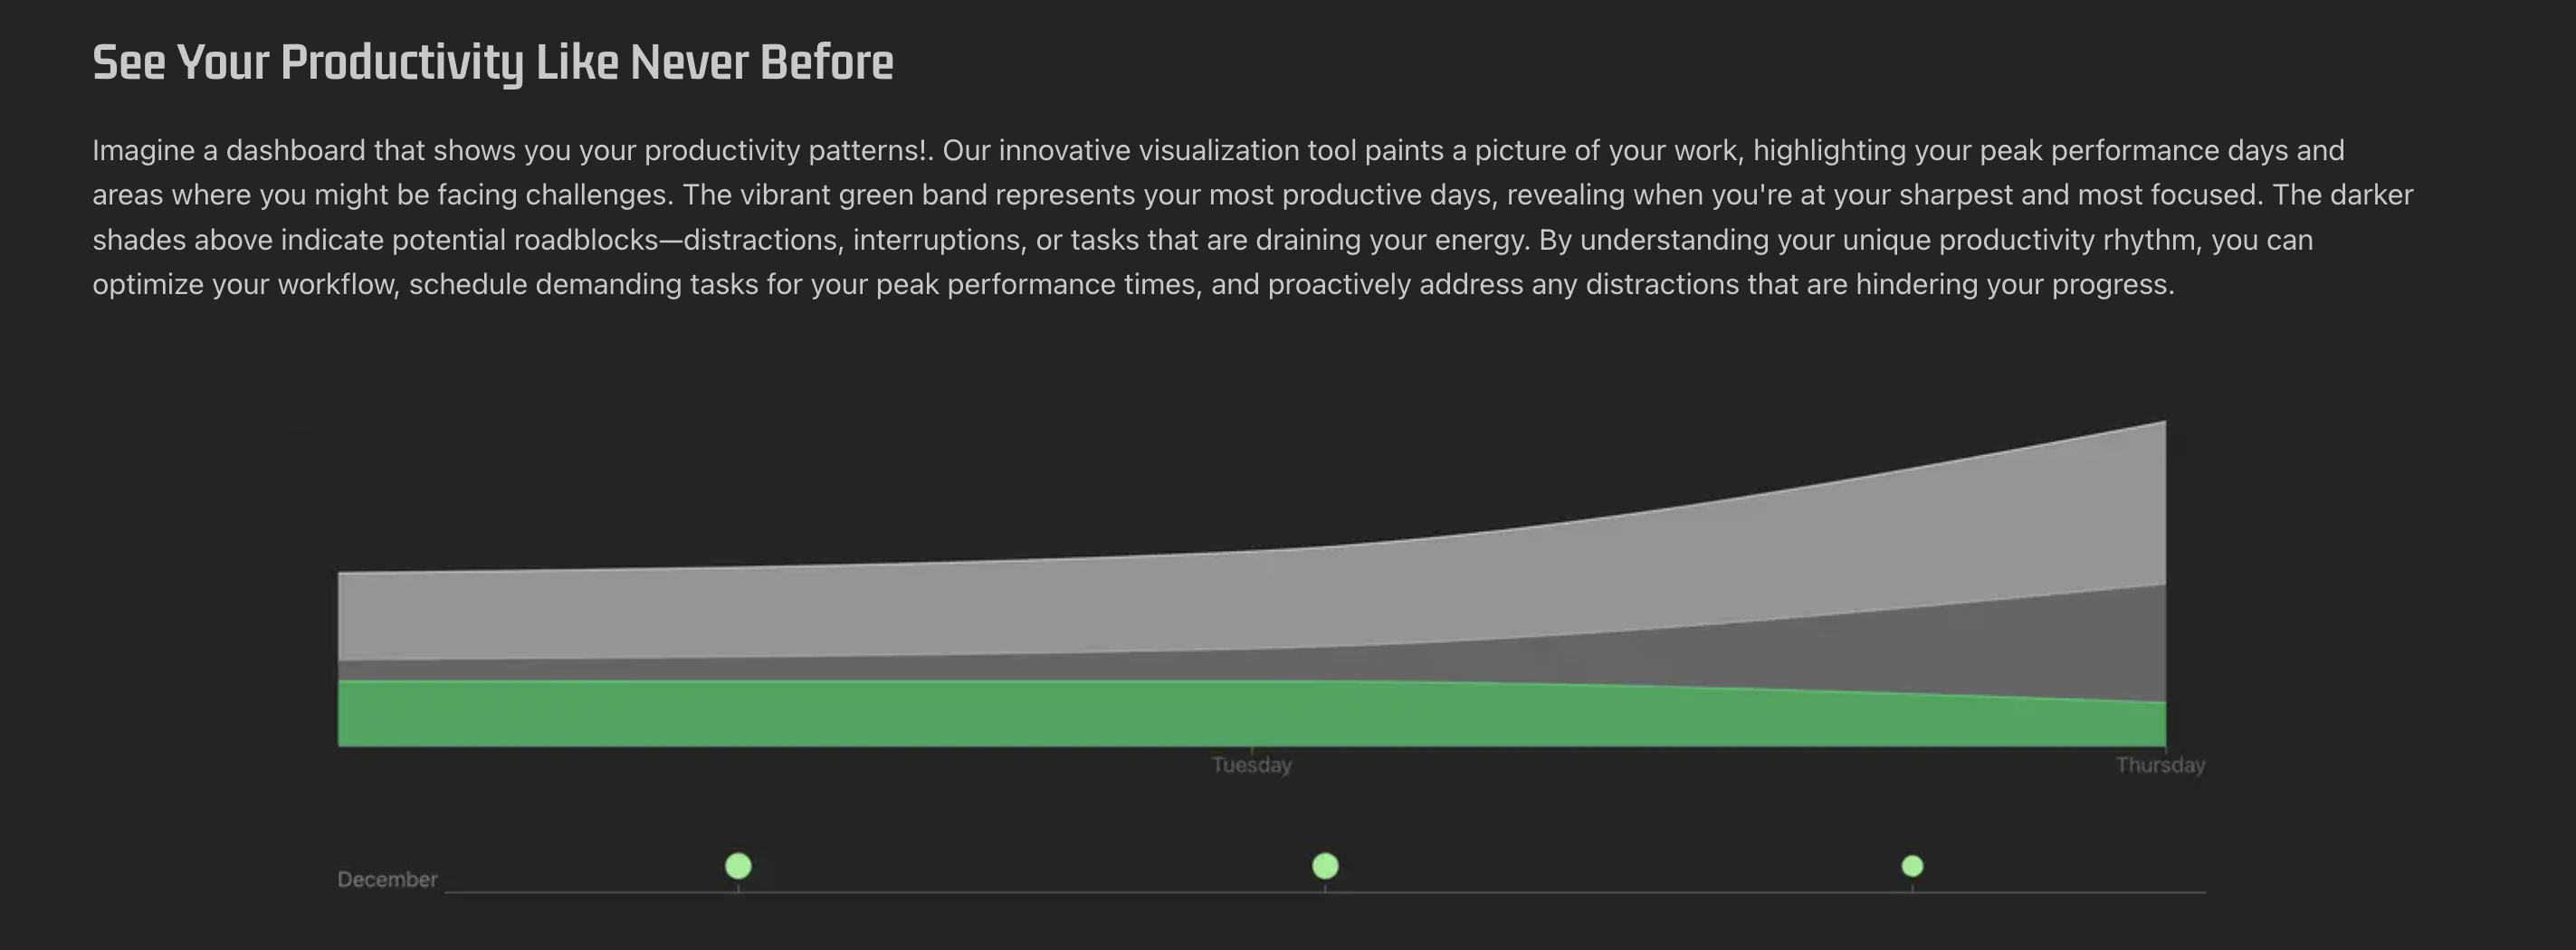
Task: Click the first green dot on December timeline
Action: 738,866
